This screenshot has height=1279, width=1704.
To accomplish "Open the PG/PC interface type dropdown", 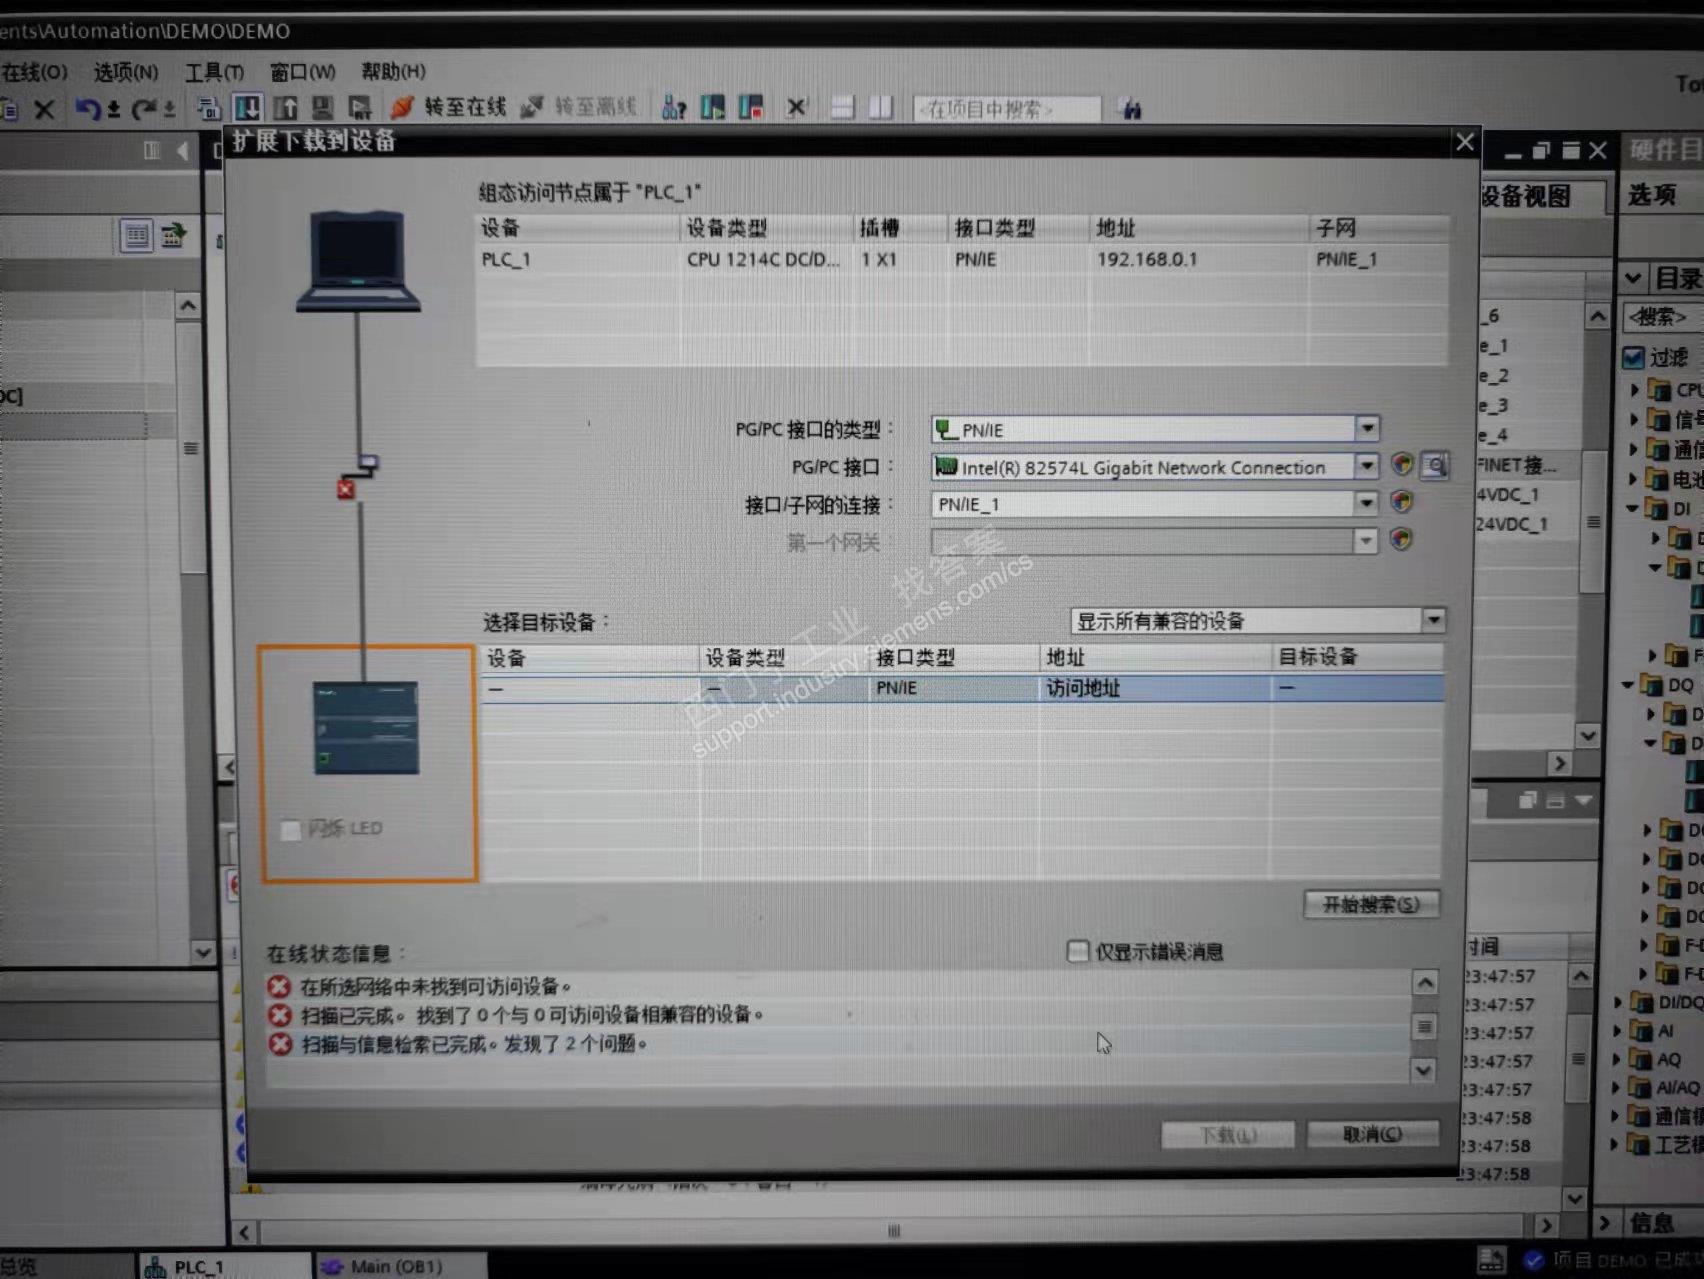I will (1367, 429).
